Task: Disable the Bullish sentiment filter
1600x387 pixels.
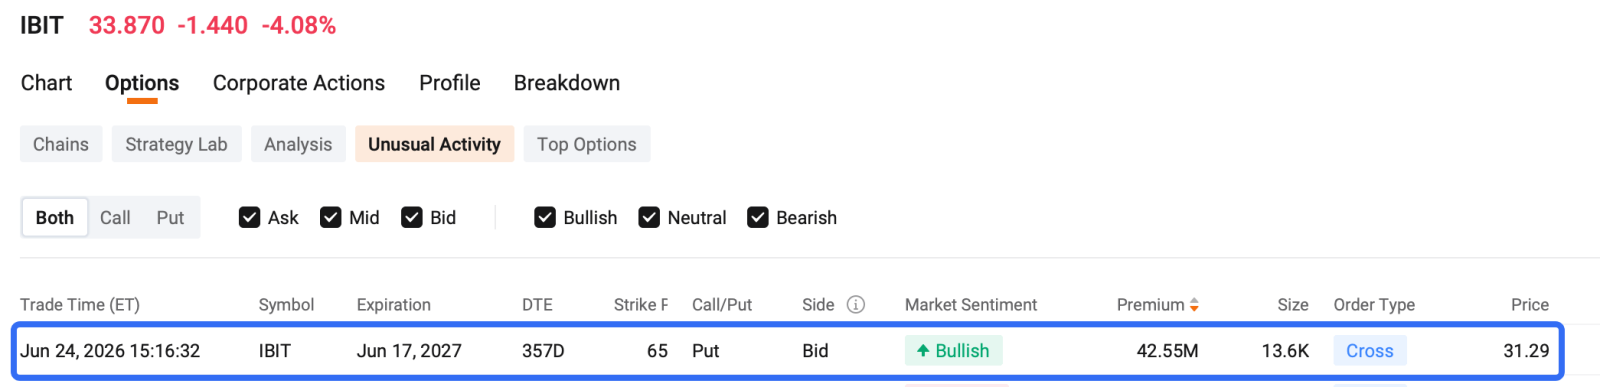Action: tap(544, 218)
